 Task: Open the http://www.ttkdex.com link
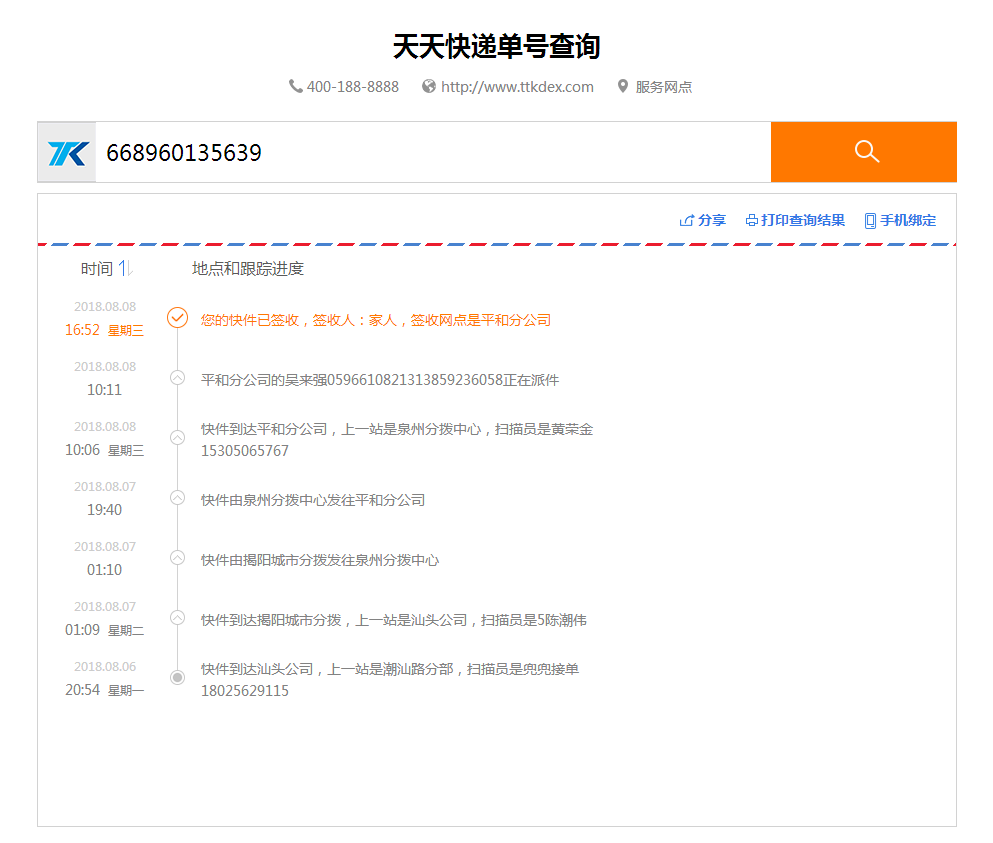(517, 87)
